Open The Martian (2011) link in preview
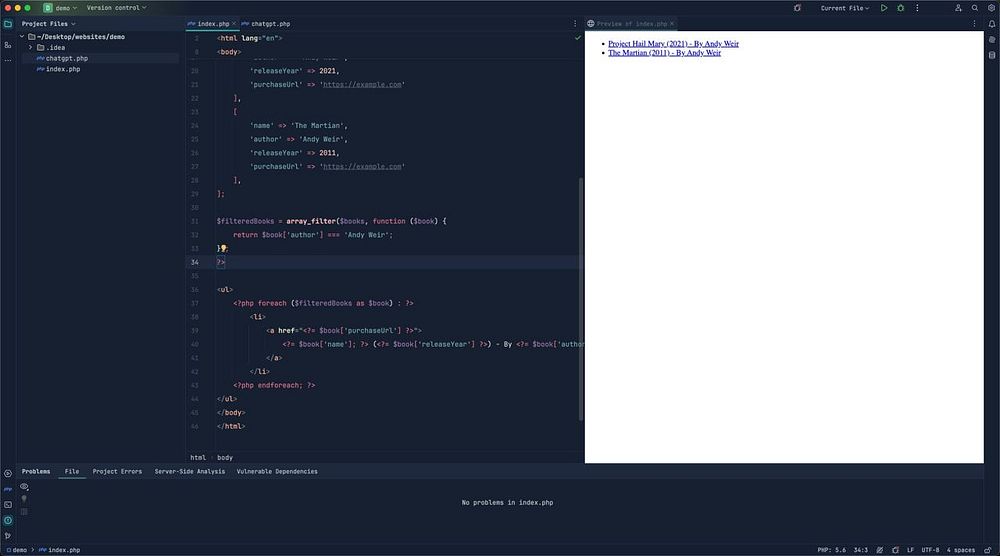Viewport: 1000px width, 556px height. click(x=665, y=52)
